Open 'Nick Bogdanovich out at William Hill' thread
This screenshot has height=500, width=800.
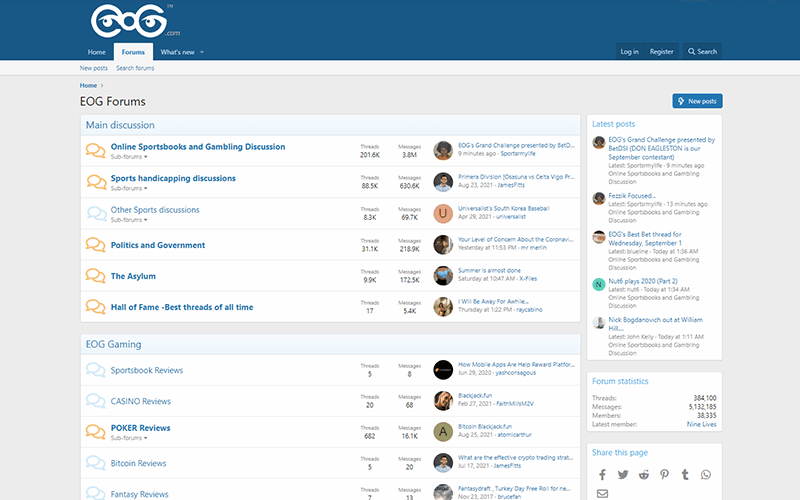point(655,324)
